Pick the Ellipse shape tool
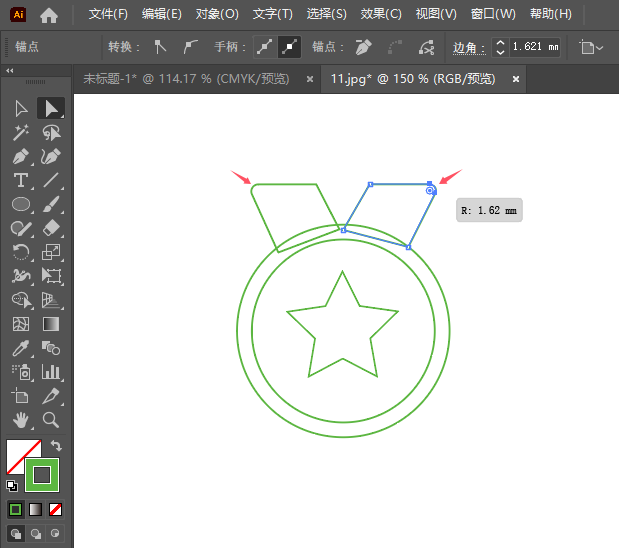619x548 pixels. coord(21,204)
